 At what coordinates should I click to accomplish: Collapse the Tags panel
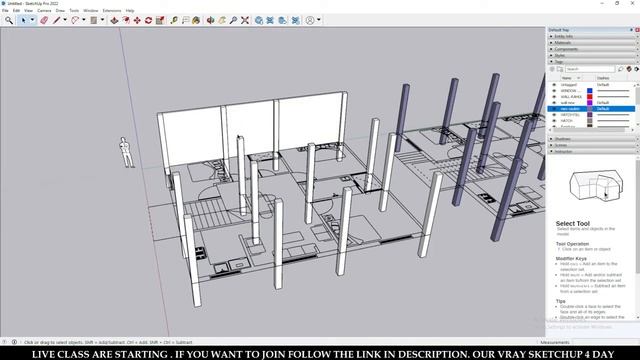593,62
